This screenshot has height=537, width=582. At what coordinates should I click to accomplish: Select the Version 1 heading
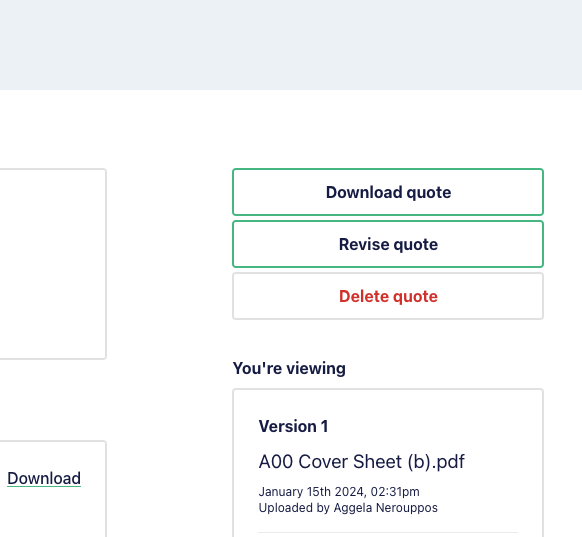(293, 426)
